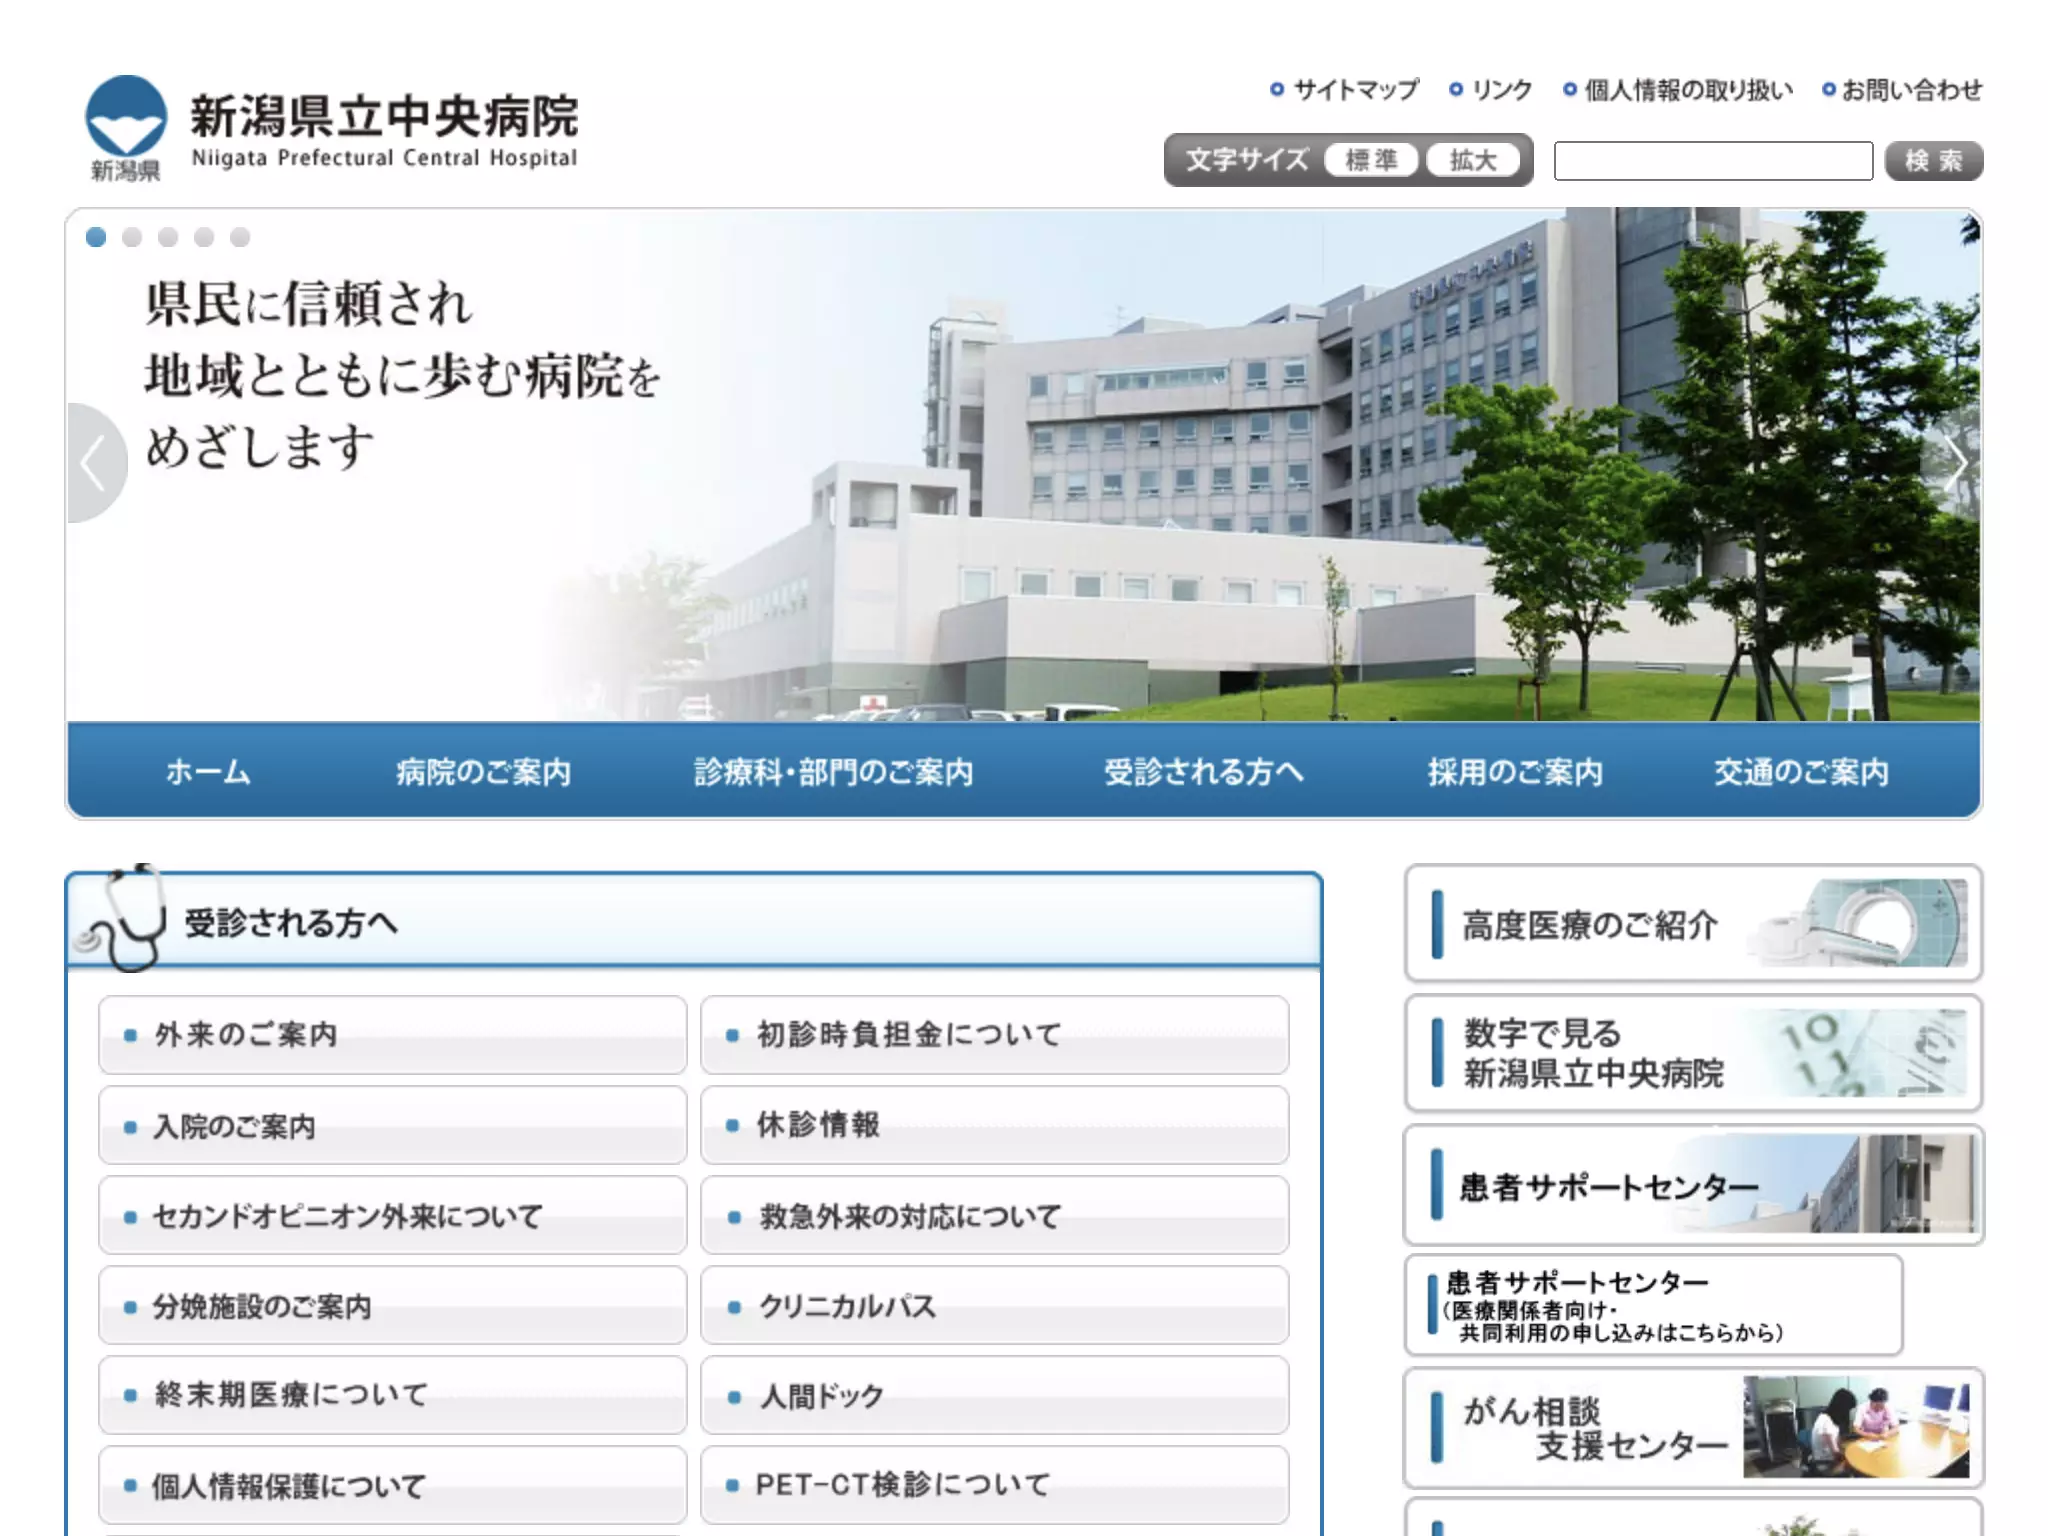The image size is (2048, 1536).
Task: Select the first carousel dot
Action: point(96,237)
